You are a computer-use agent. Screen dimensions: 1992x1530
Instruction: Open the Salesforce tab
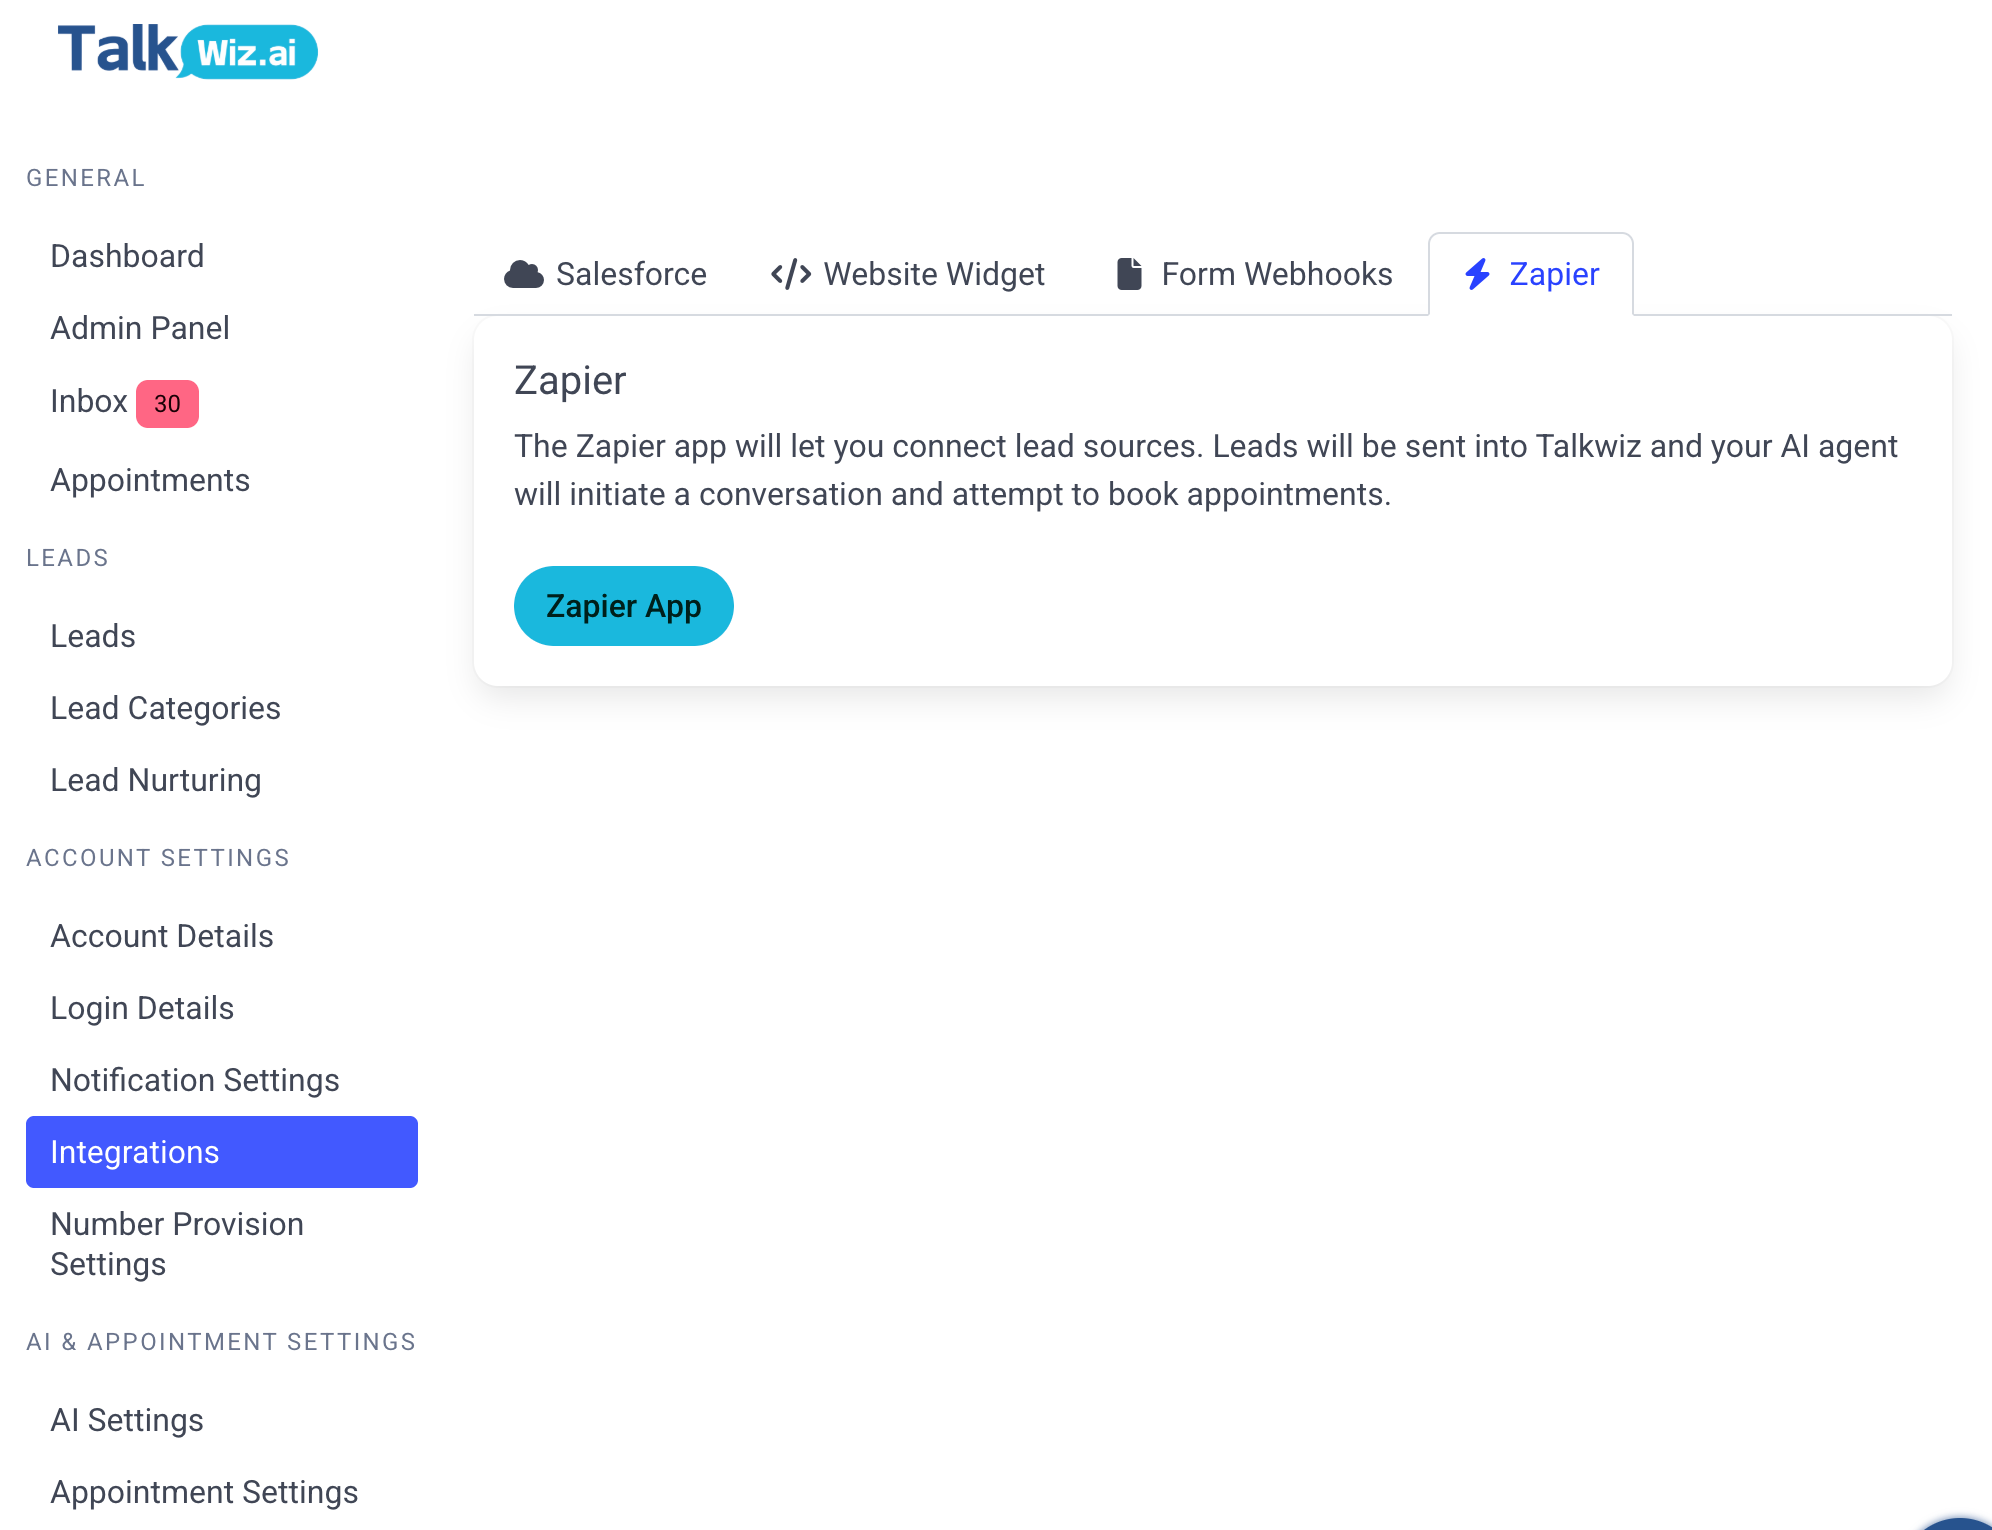point(605,274)
